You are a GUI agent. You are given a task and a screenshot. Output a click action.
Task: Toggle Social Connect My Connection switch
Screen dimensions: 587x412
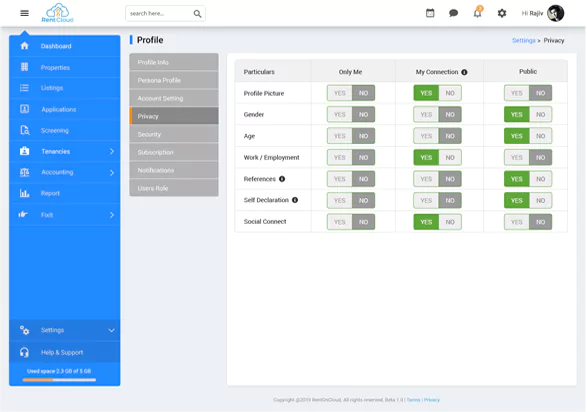pos(437,222)
